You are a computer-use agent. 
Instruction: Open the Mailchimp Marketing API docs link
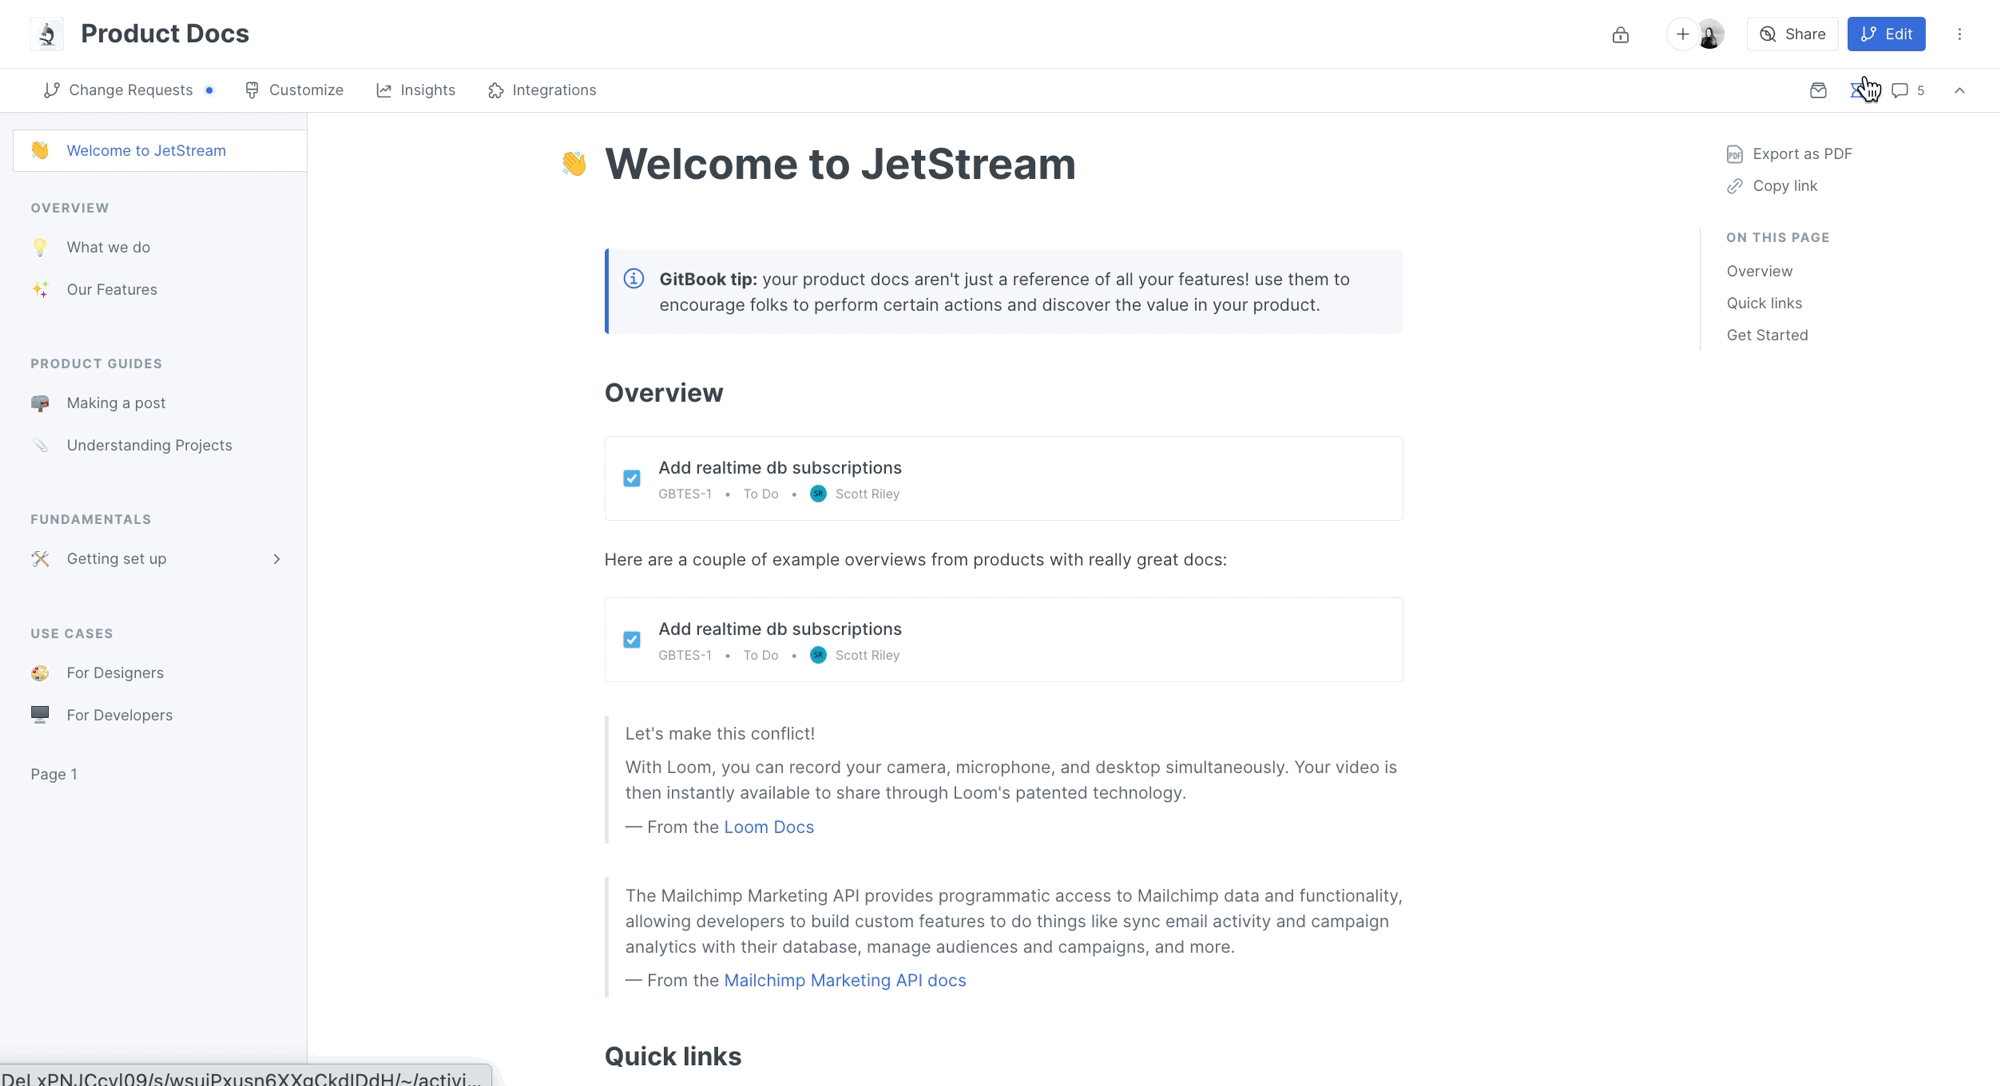coord(844,980)
